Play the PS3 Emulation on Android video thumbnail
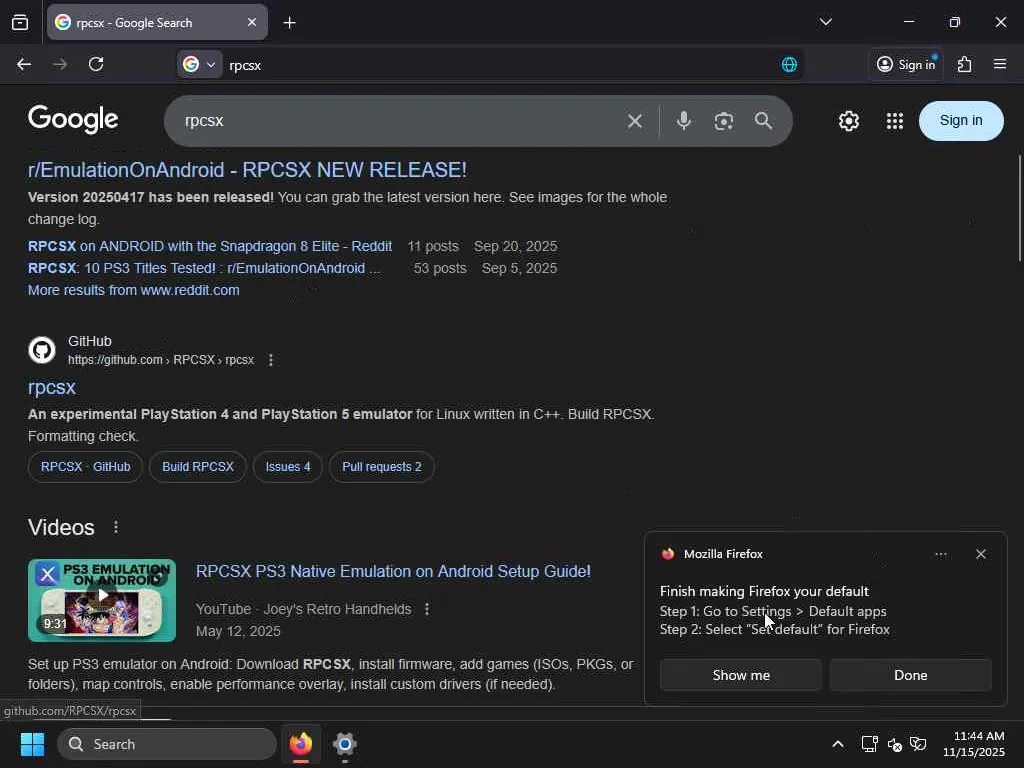The width and height of the screenshot is (1024, 768). (x=102, y=600)
